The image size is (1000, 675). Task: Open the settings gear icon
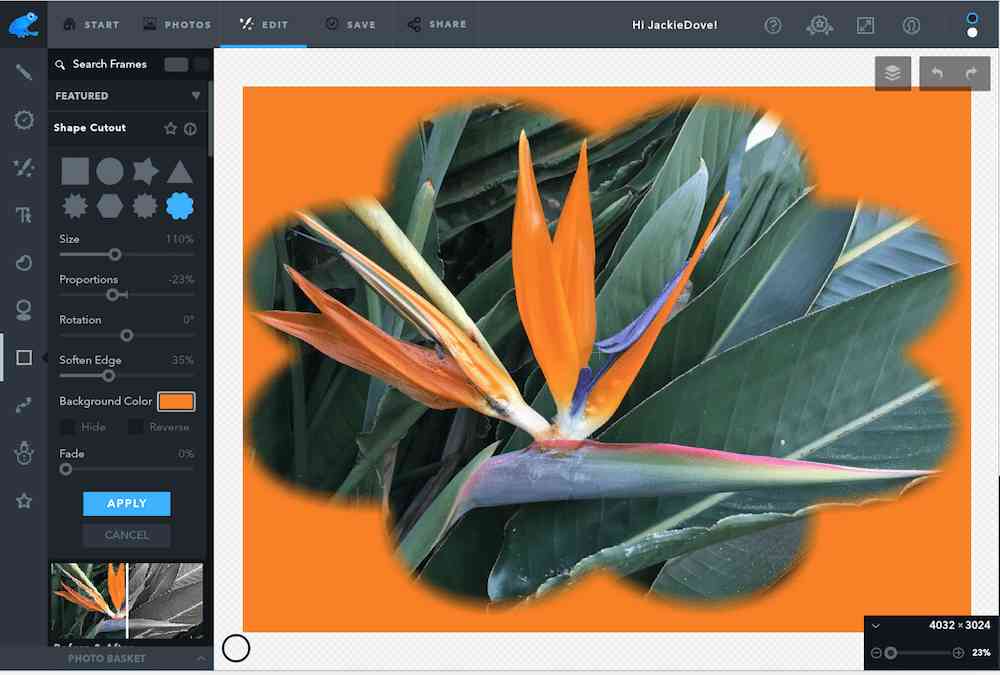click(x=820, y=26)
